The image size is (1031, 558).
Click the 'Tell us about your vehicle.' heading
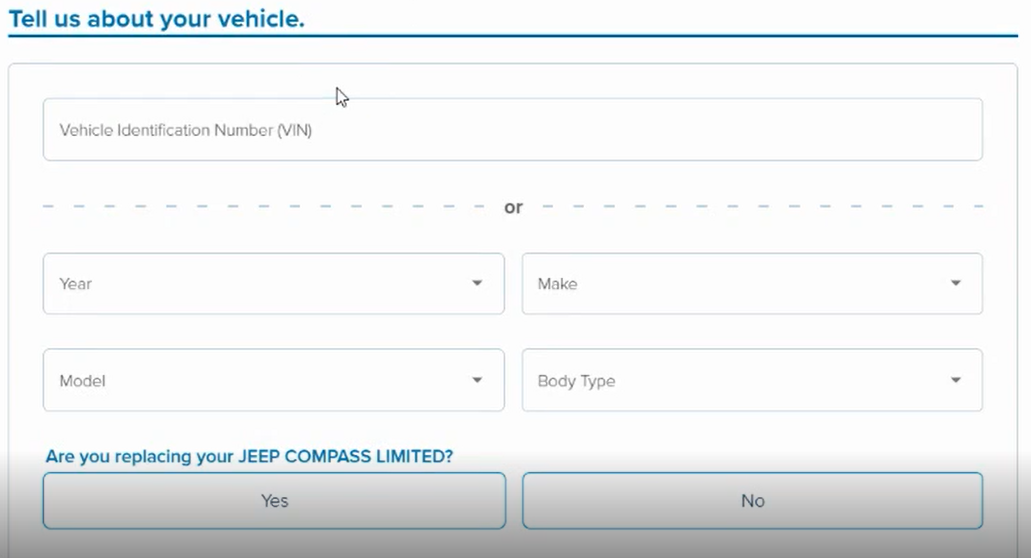156,18
